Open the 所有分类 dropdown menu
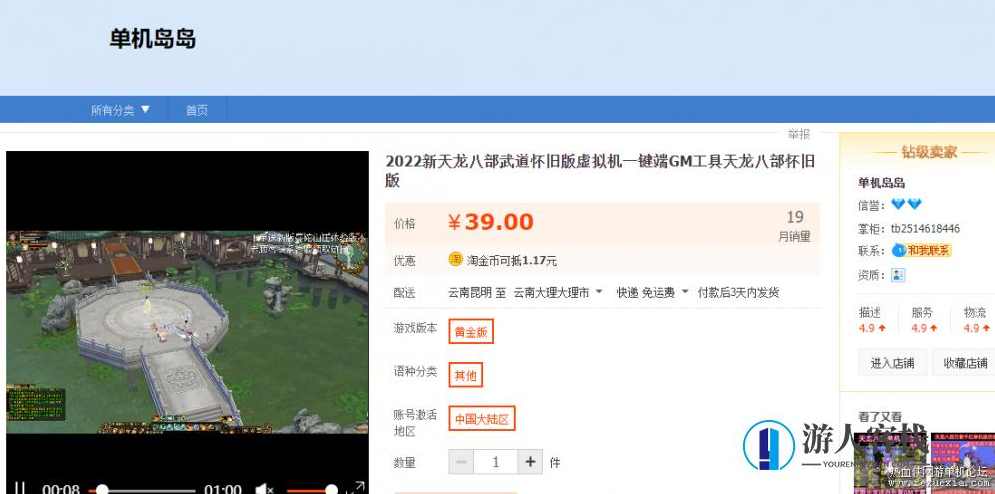Viewport: 995px width, 494px height. coord(121,110)
